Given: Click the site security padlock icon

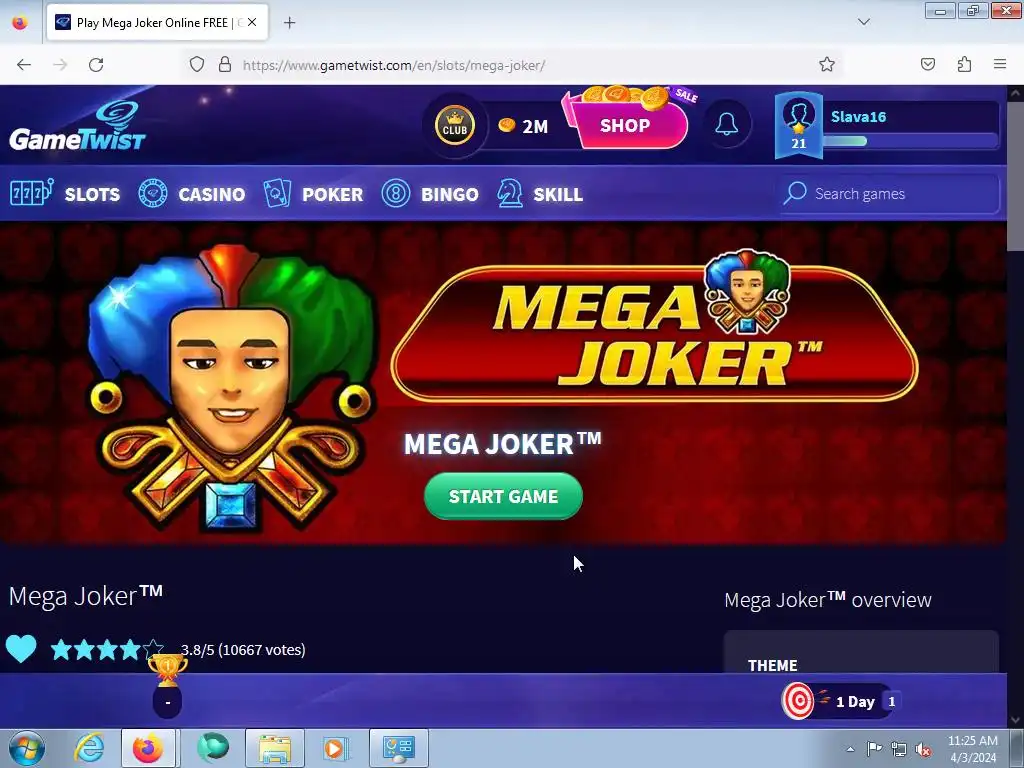Looking at the screenshot, I should 225,64.
